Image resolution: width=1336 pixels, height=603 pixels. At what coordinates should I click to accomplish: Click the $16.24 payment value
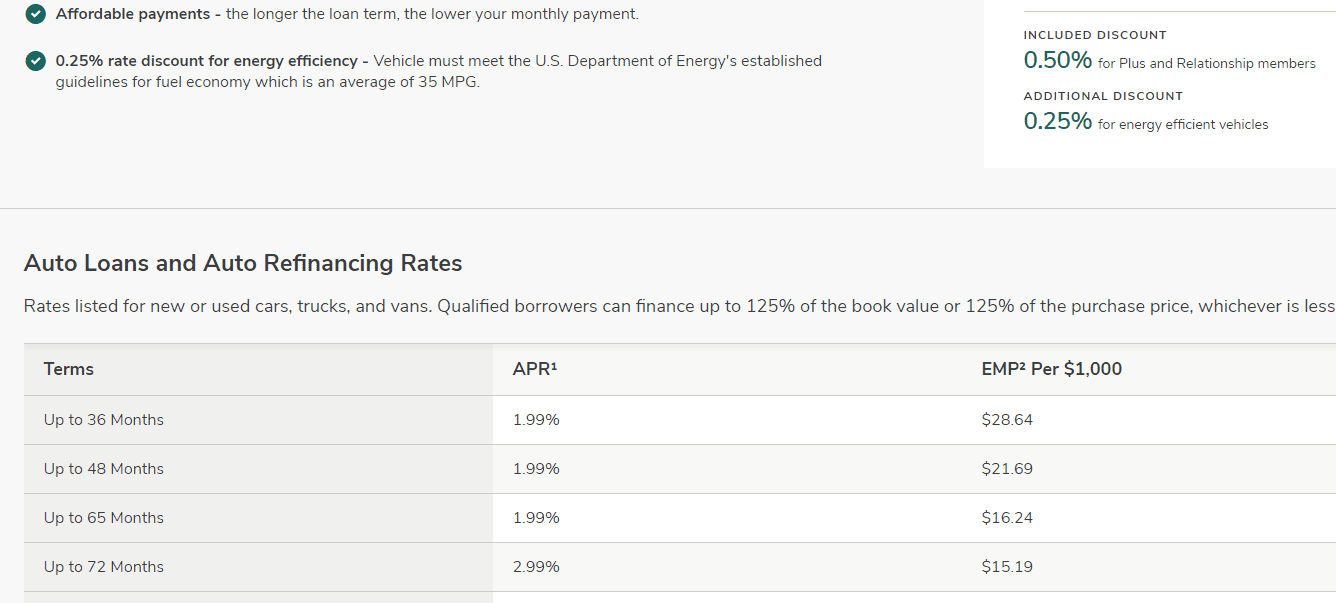1007,518
